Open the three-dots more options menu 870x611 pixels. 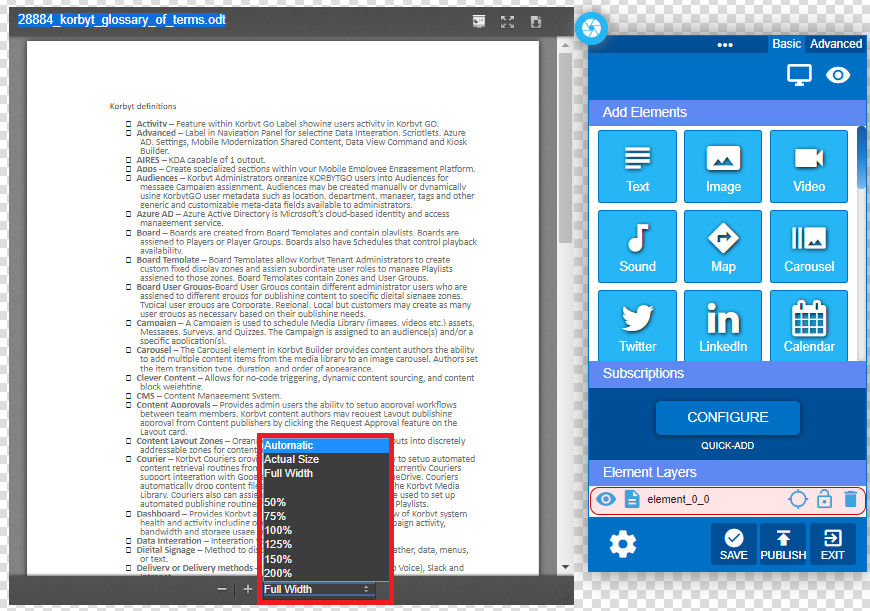click(x=725, y=44)
